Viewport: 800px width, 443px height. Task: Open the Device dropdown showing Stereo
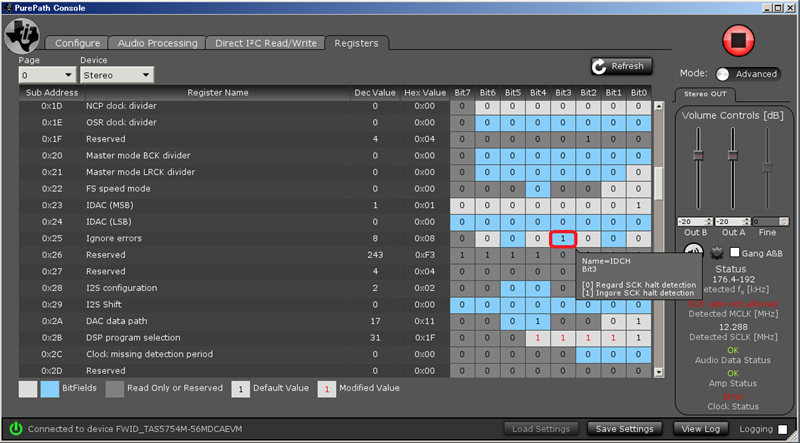point(117,75)
